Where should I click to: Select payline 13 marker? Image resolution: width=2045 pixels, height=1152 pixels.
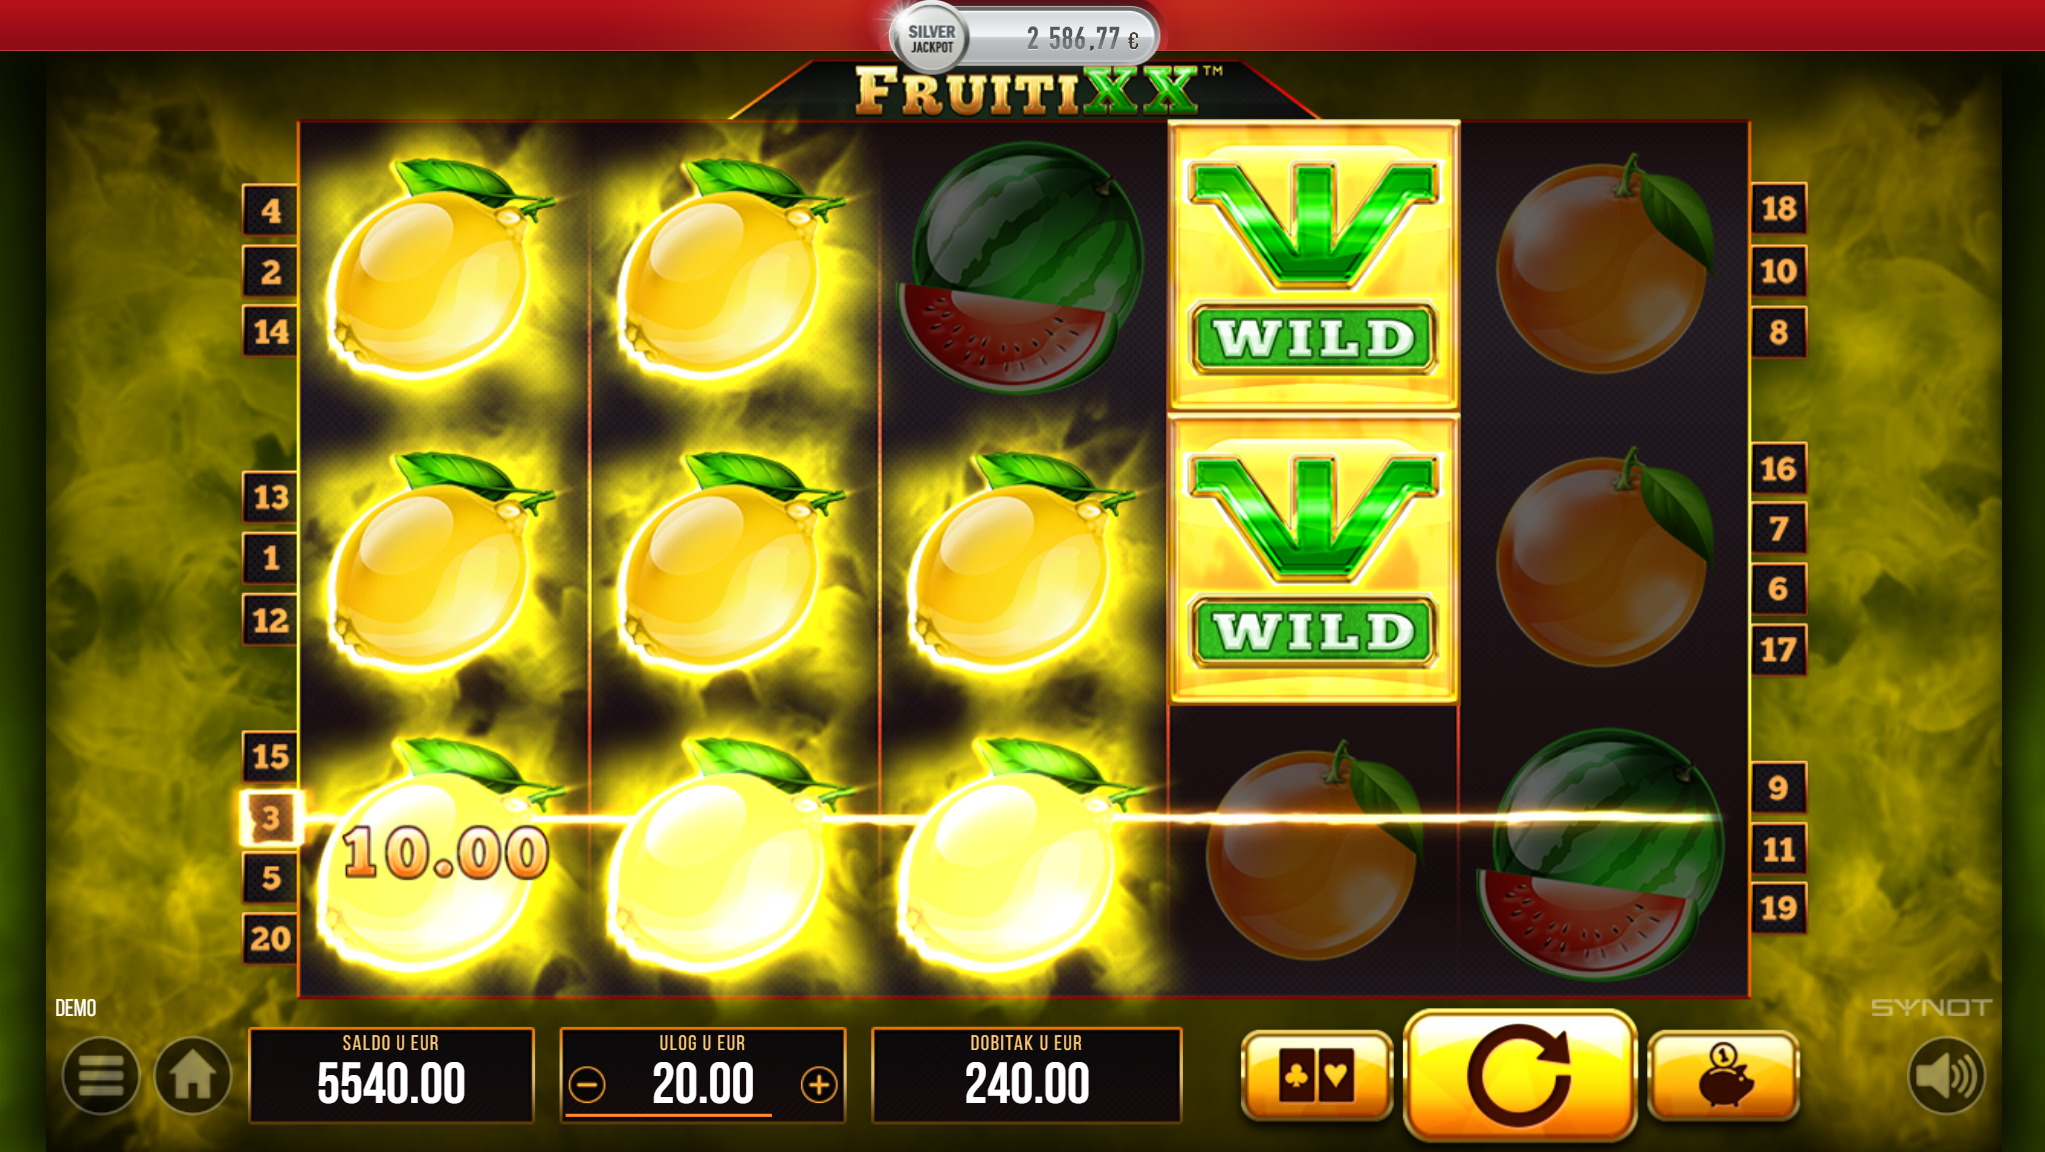pyautogui.click(x=270, y=497)
